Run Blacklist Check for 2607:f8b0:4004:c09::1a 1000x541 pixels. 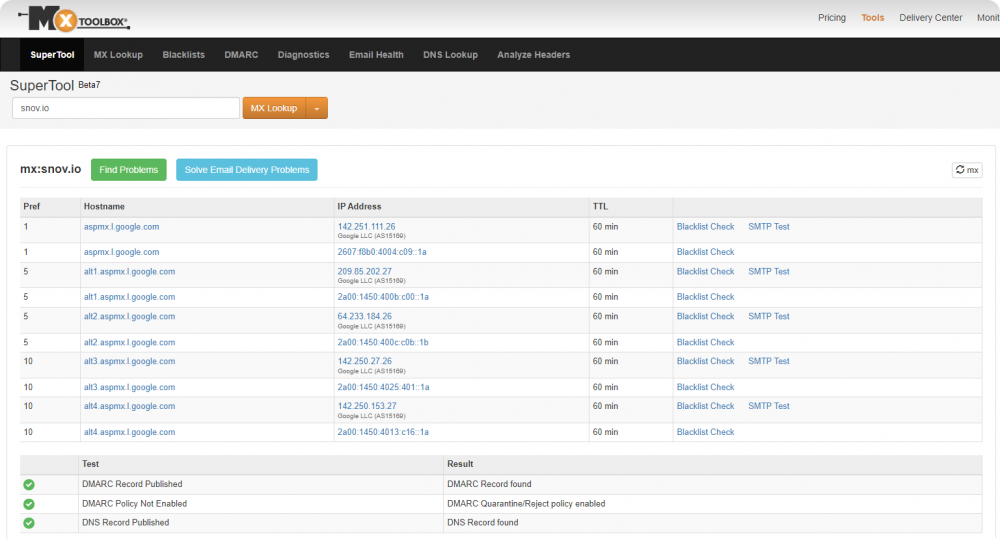[x=705, y=253]
